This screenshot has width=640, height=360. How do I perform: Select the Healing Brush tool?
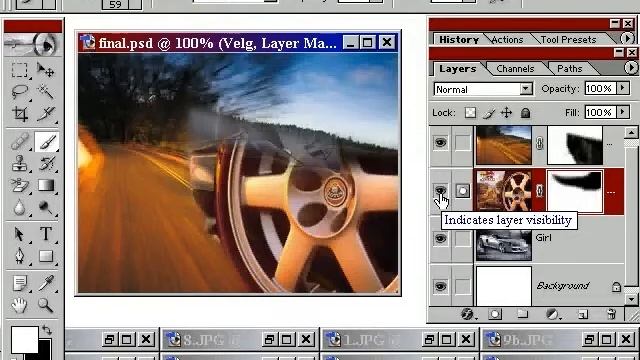(19, 142)
